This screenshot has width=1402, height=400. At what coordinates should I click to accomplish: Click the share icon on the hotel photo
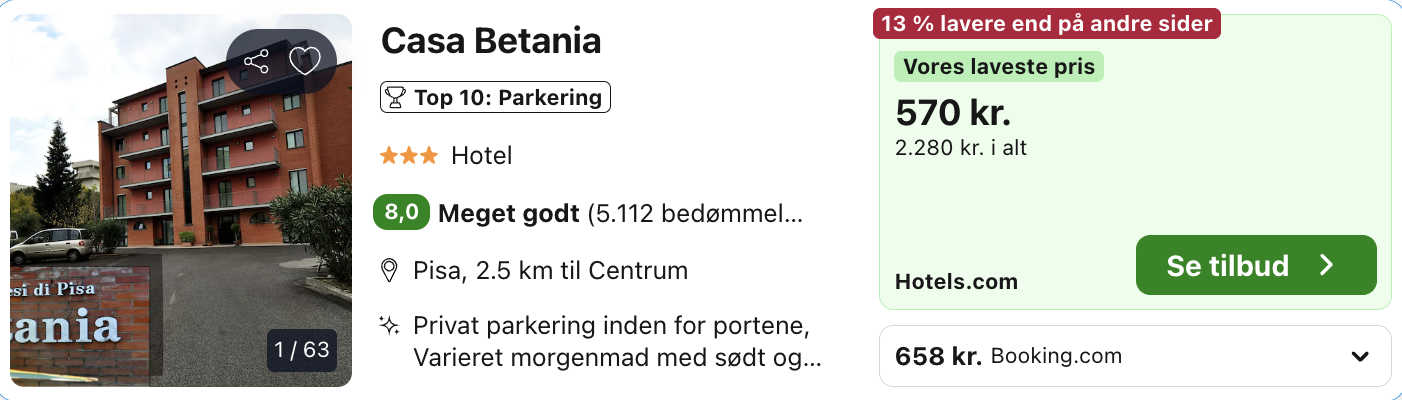point(257,62)
